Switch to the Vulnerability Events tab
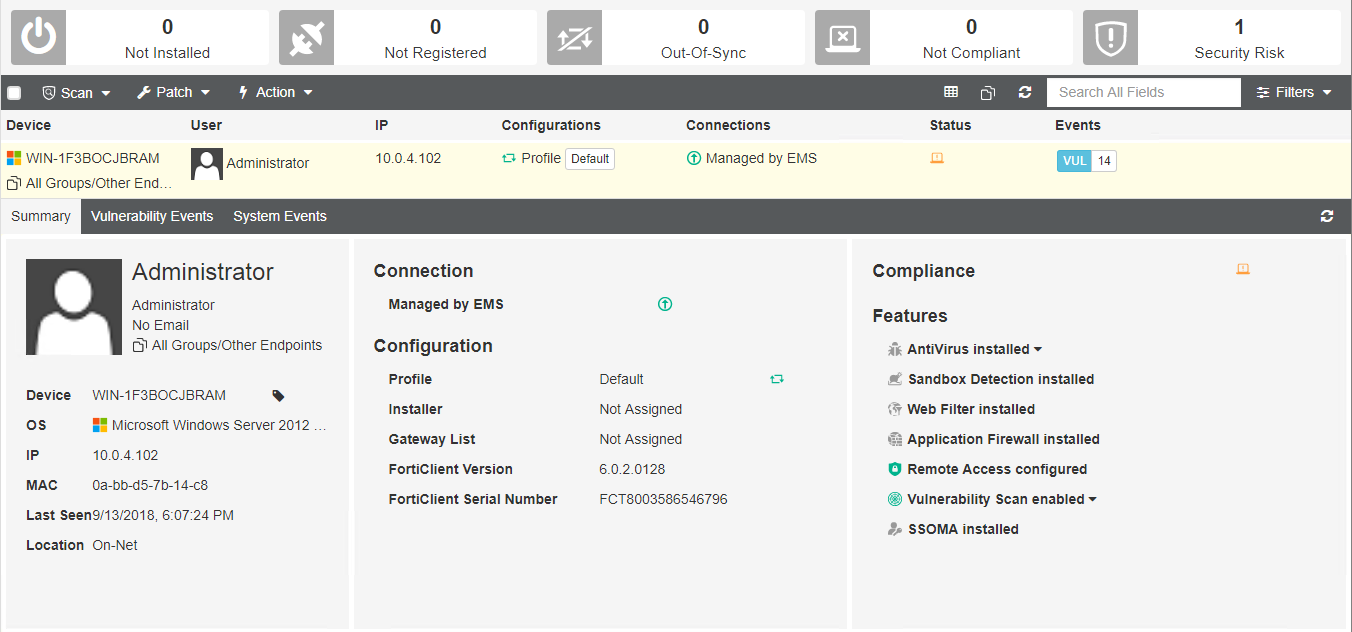This screenshot has width=1352, height=632. (x=152, y=216)
